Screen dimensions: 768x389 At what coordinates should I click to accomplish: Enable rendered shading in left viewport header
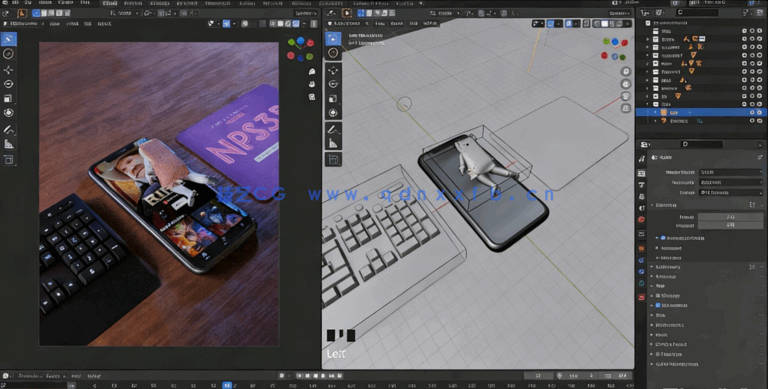[296, 24]
